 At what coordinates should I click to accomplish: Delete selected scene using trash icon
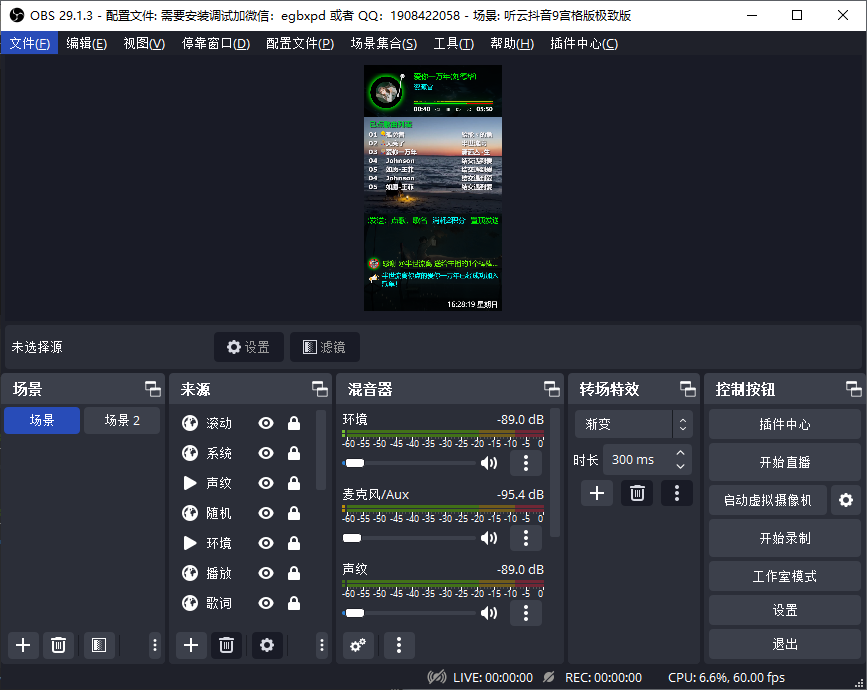tap(58, 646)
